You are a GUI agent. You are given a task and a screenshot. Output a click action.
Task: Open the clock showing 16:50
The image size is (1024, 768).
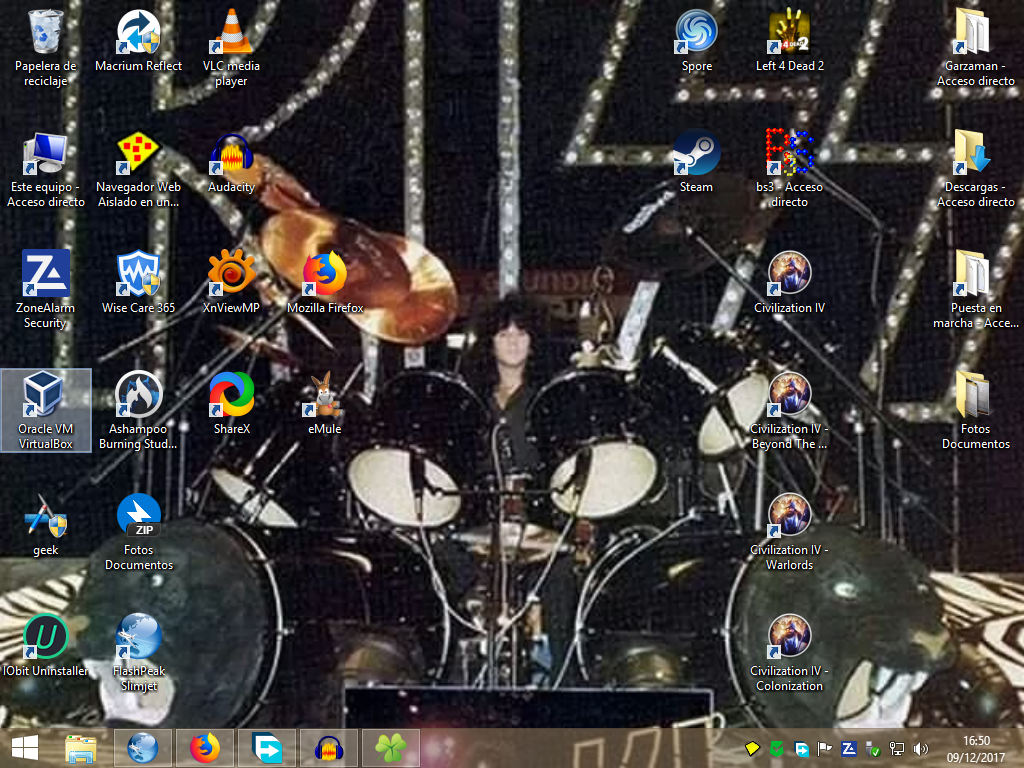coord(976,748)
